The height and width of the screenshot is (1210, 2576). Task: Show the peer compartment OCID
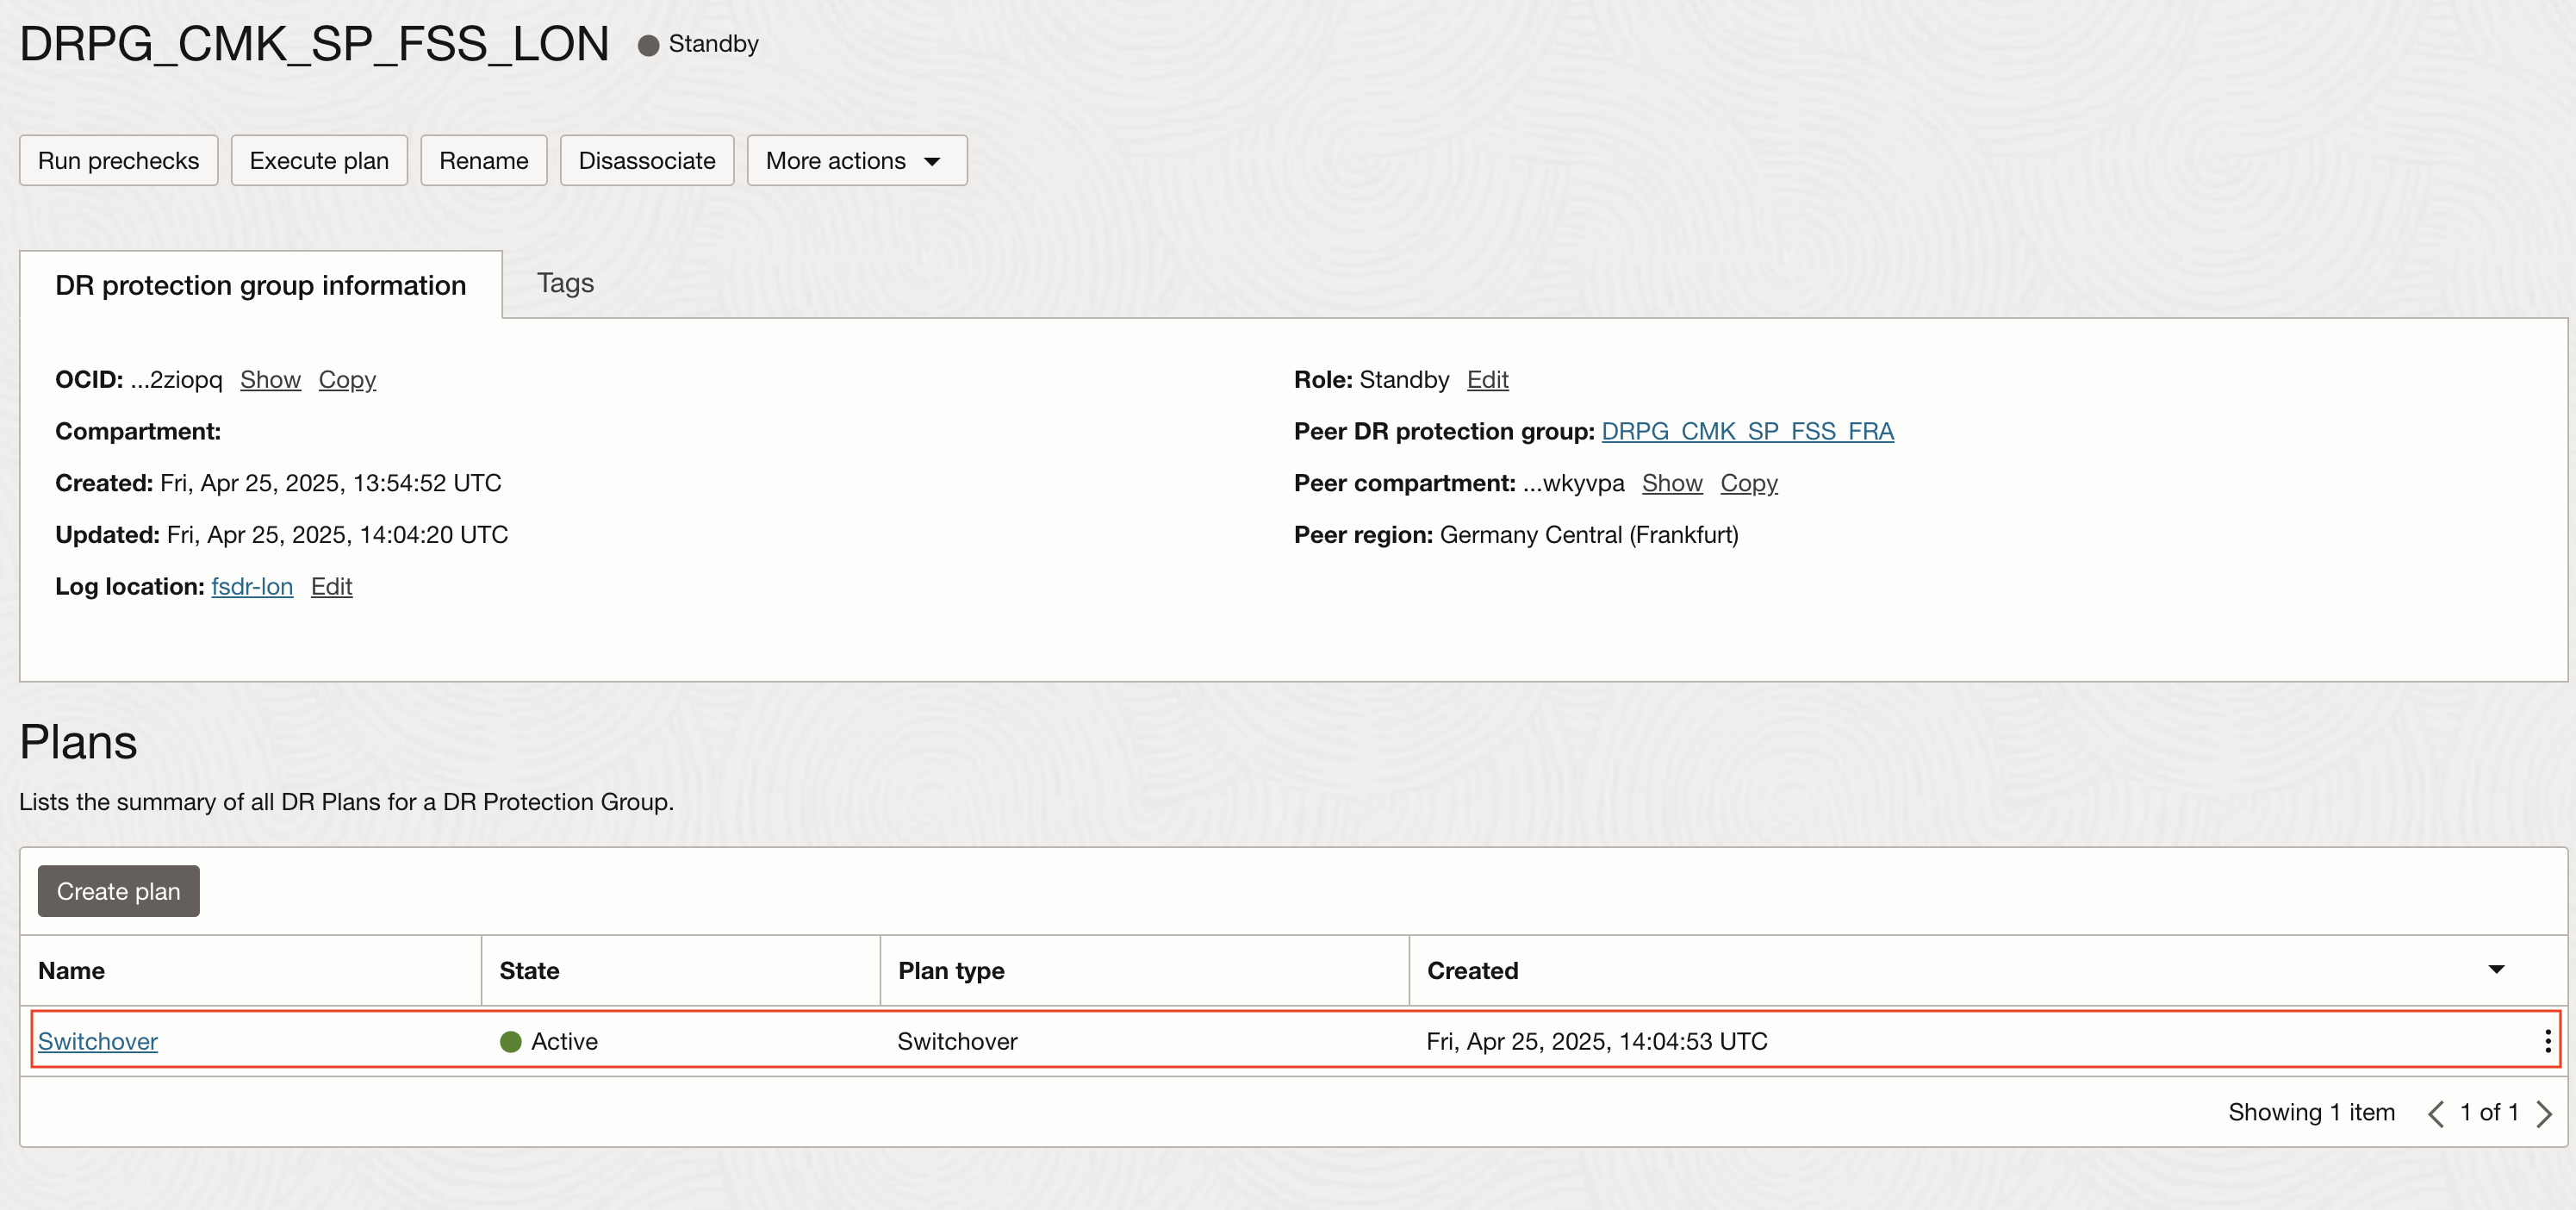(1671, 483)
